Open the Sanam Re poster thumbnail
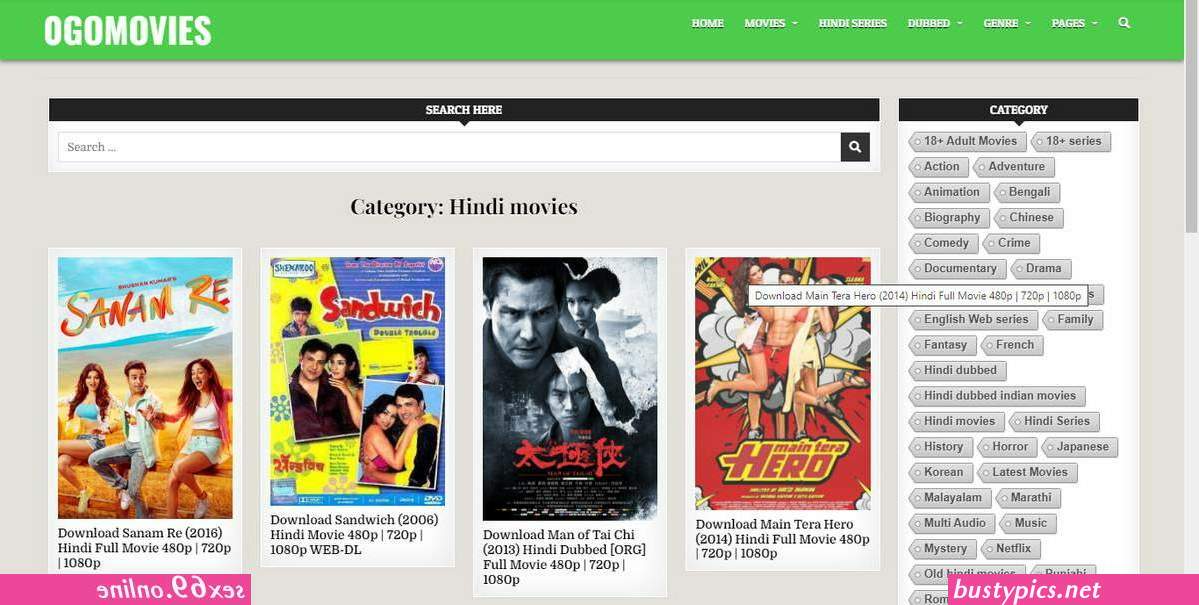Image resolution: width=1199 pixels, height=605 pixels. pyautogui.click(x=145, y=388)
